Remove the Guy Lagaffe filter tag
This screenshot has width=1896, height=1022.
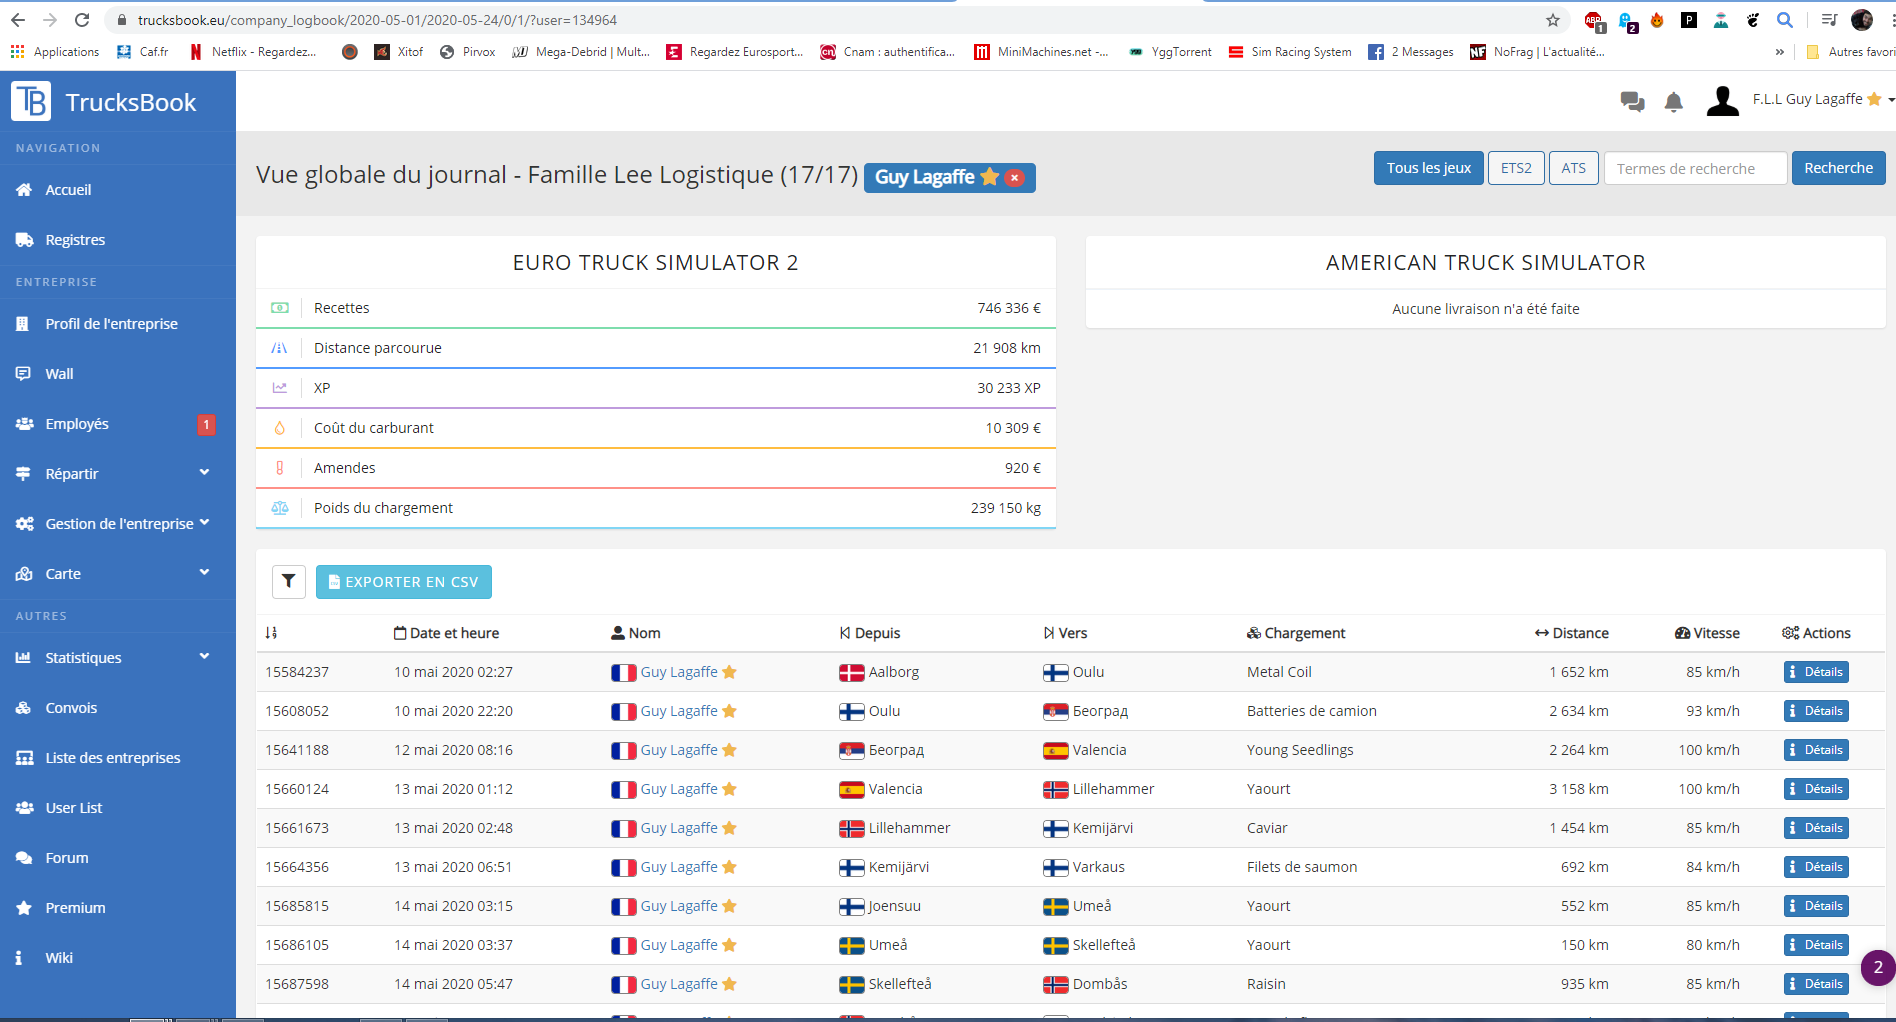click(x=1015, y=177)
